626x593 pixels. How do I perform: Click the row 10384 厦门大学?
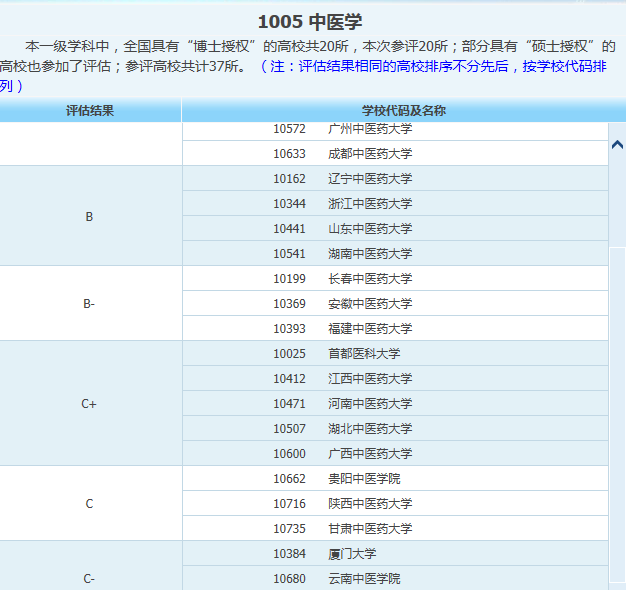(395, 554)
